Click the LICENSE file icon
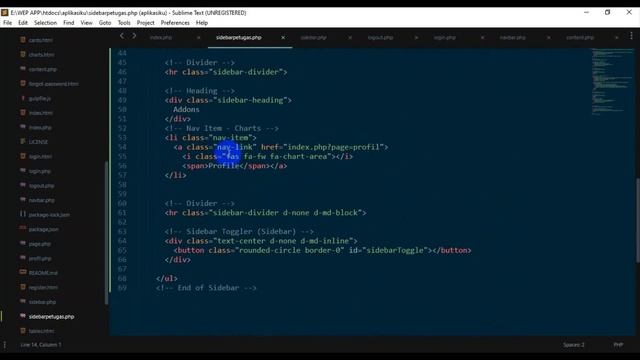The width and height of the screenshot is (640, 360). click(23, 142)
